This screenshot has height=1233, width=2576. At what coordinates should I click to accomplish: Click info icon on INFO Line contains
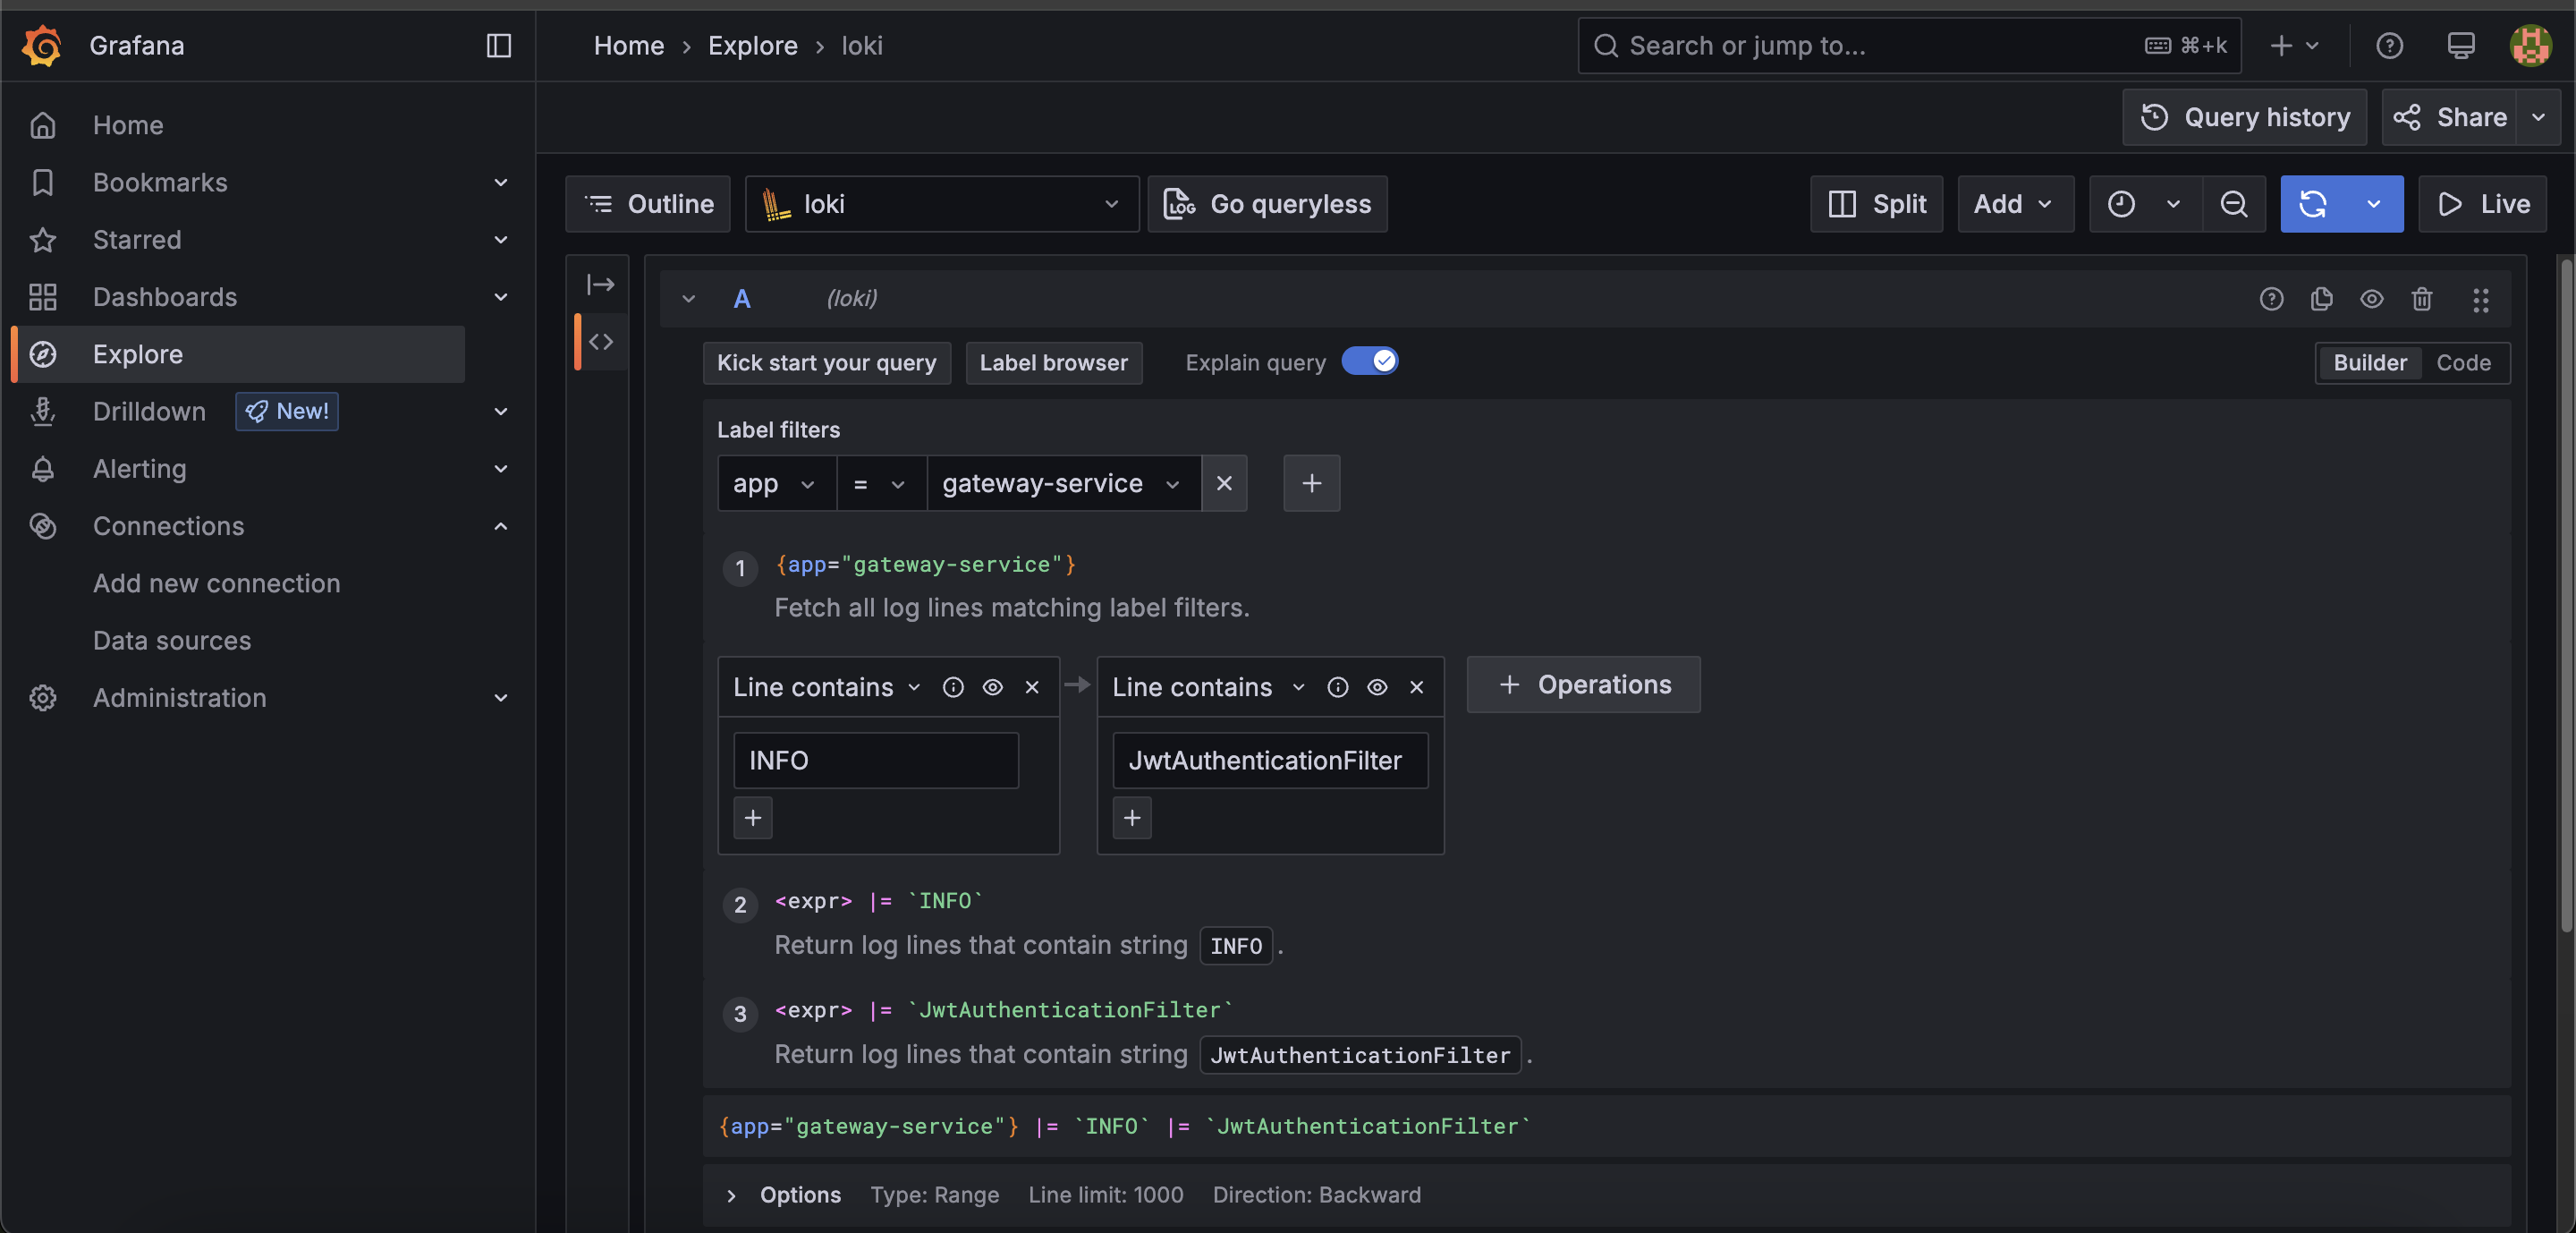953,687
